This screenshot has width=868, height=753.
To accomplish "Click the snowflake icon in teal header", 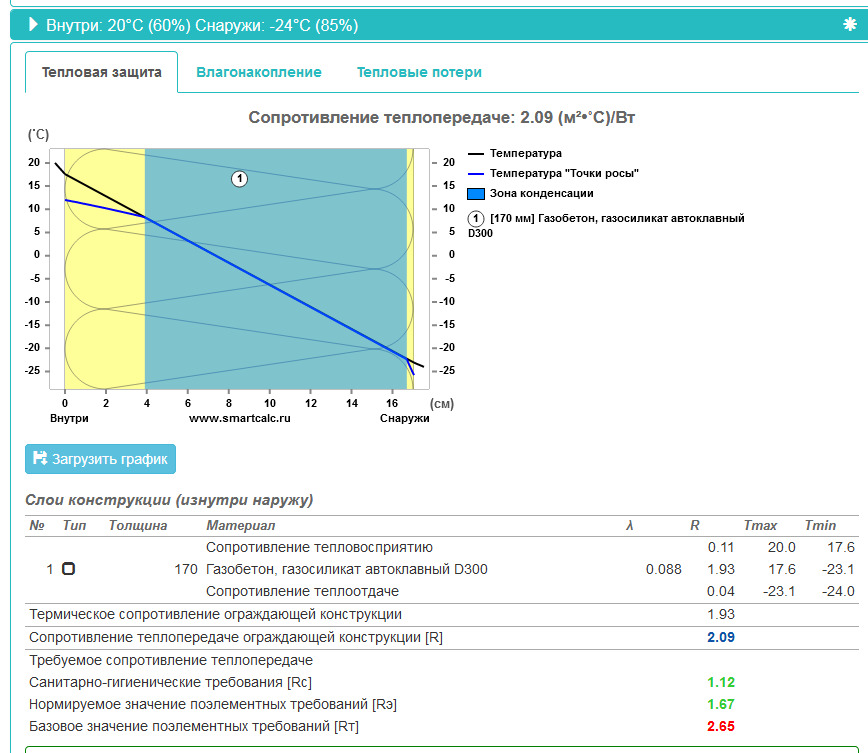I will pos(850,24).
